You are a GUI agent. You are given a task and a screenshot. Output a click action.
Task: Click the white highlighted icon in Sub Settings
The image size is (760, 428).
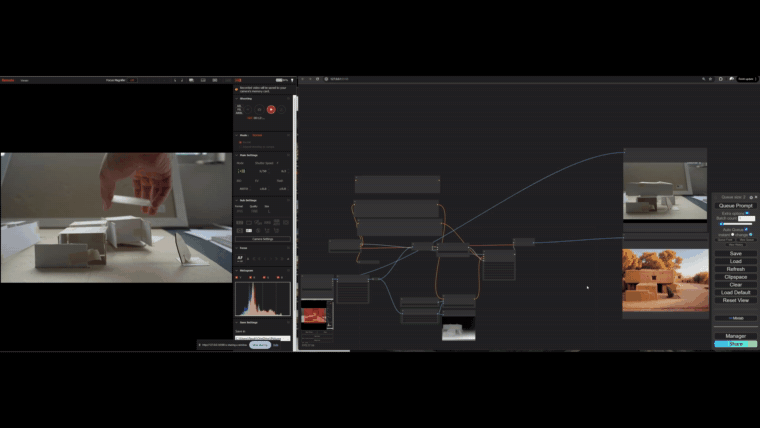point(249,231)
